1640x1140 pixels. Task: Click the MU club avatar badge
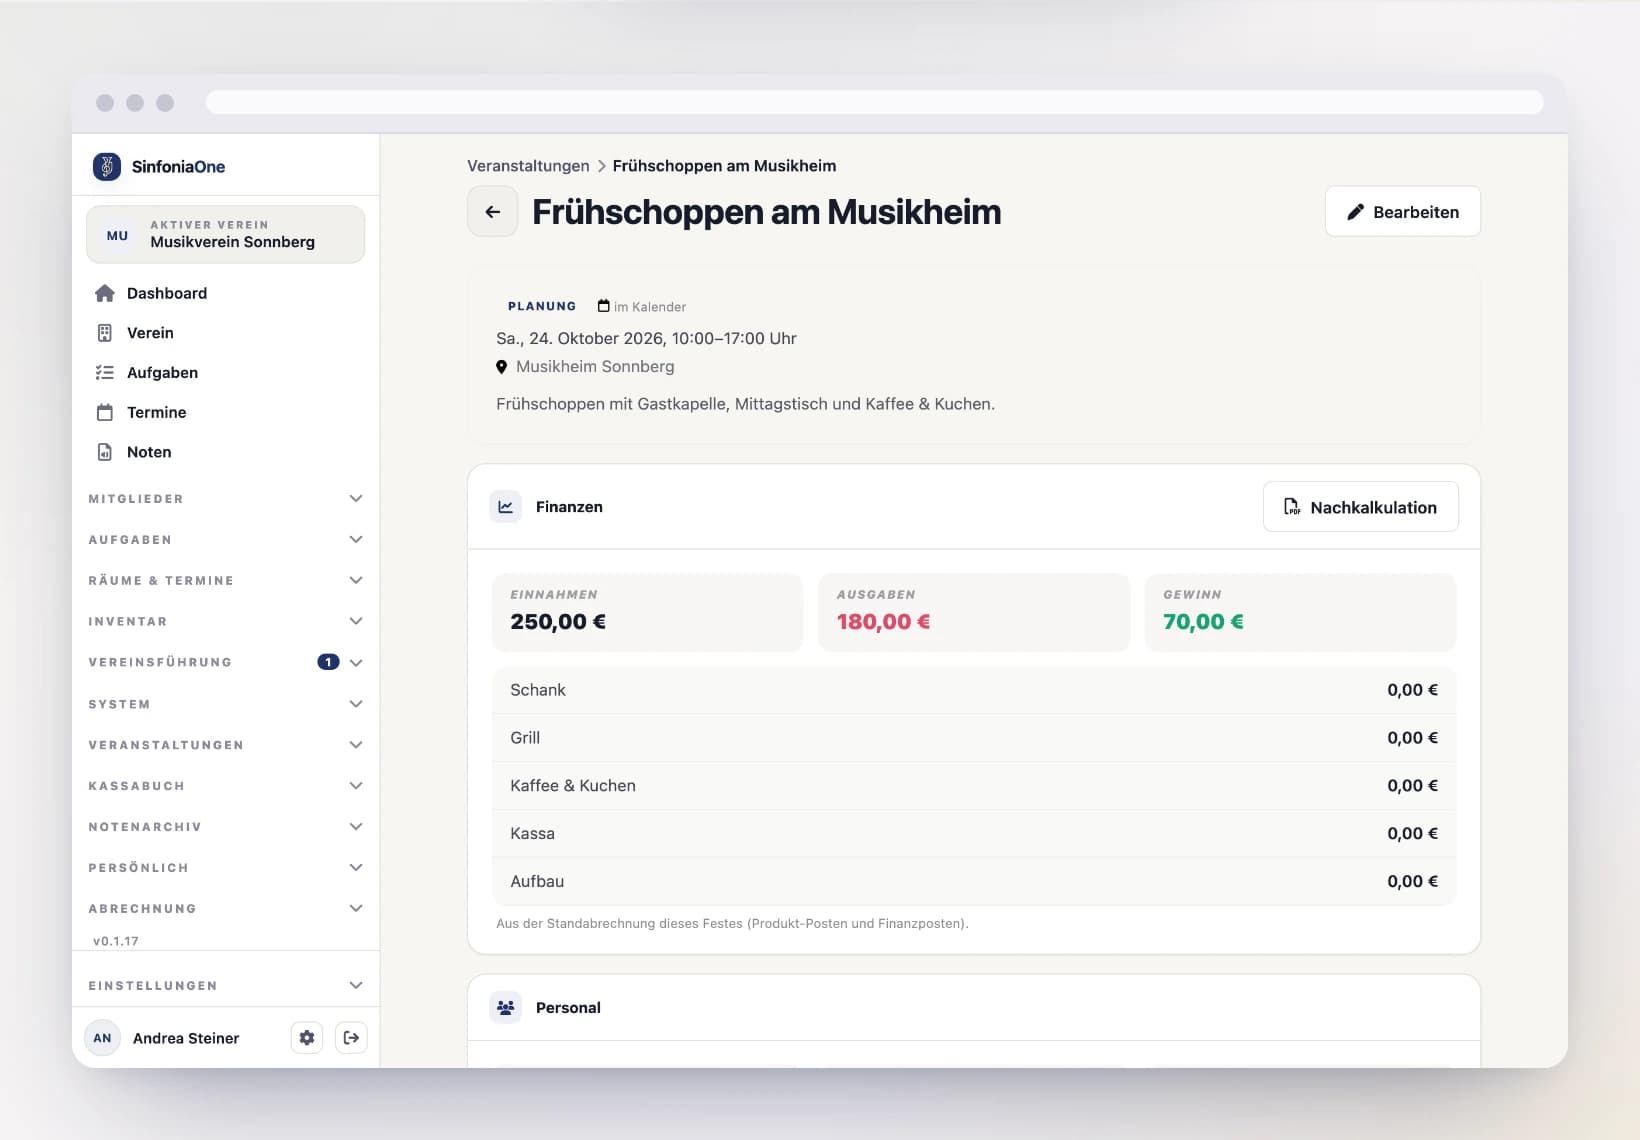pyautogui.click(x=117, y=236)
